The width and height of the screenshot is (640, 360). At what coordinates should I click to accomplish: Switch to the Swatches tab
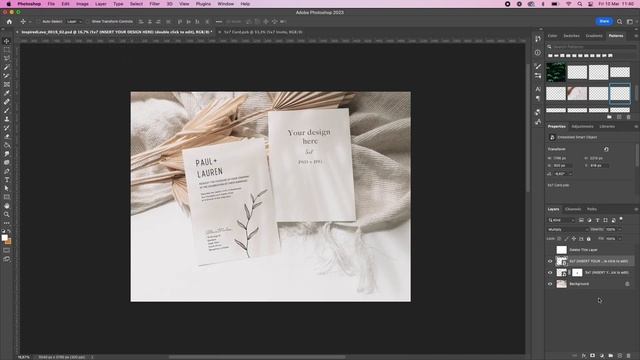[x=571, y=36]
